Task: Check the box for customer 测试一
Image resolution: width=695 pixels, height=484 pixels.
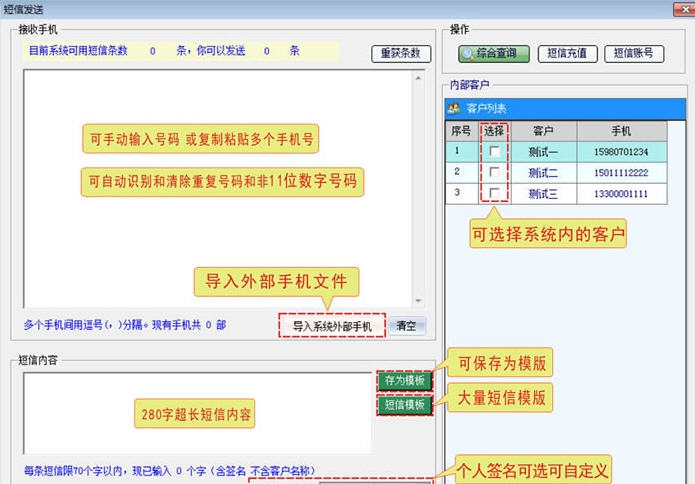Action: [494, 152]
